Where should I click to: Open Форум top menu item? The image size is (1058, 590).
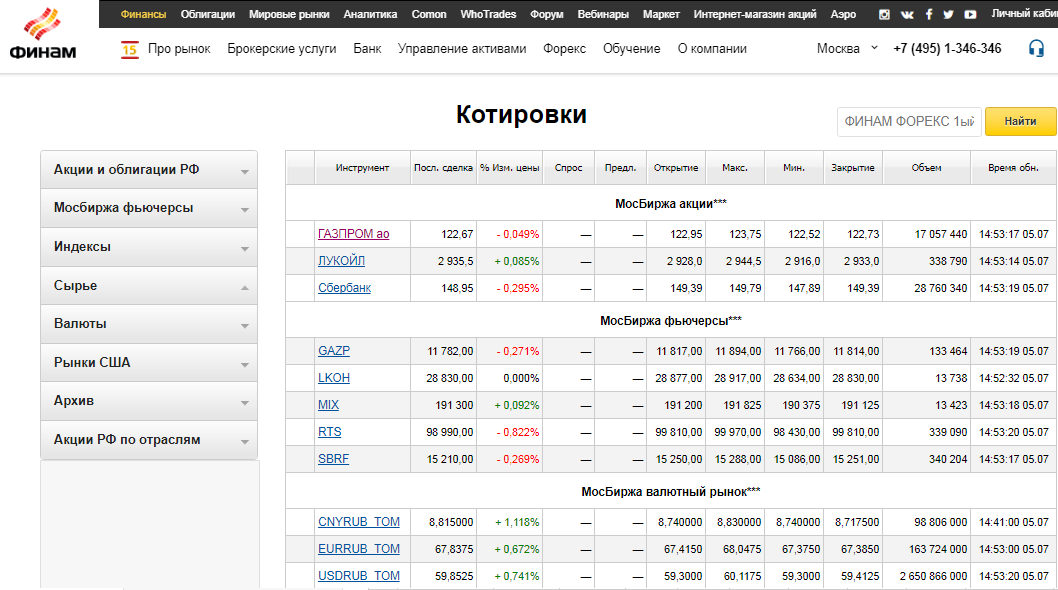click(547, 14)
